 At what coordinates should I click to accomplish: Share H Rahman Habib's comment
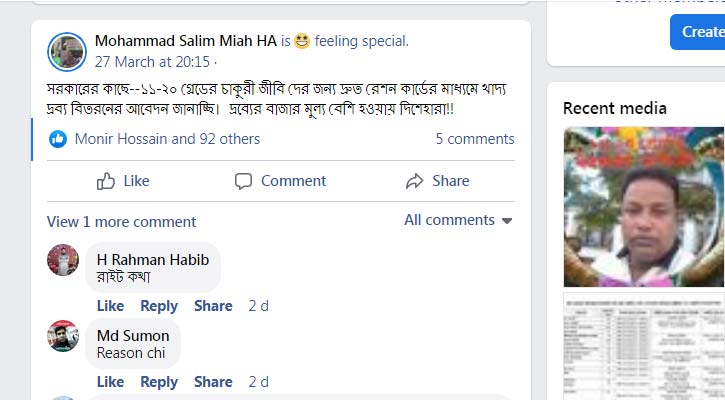coord(213,306)
